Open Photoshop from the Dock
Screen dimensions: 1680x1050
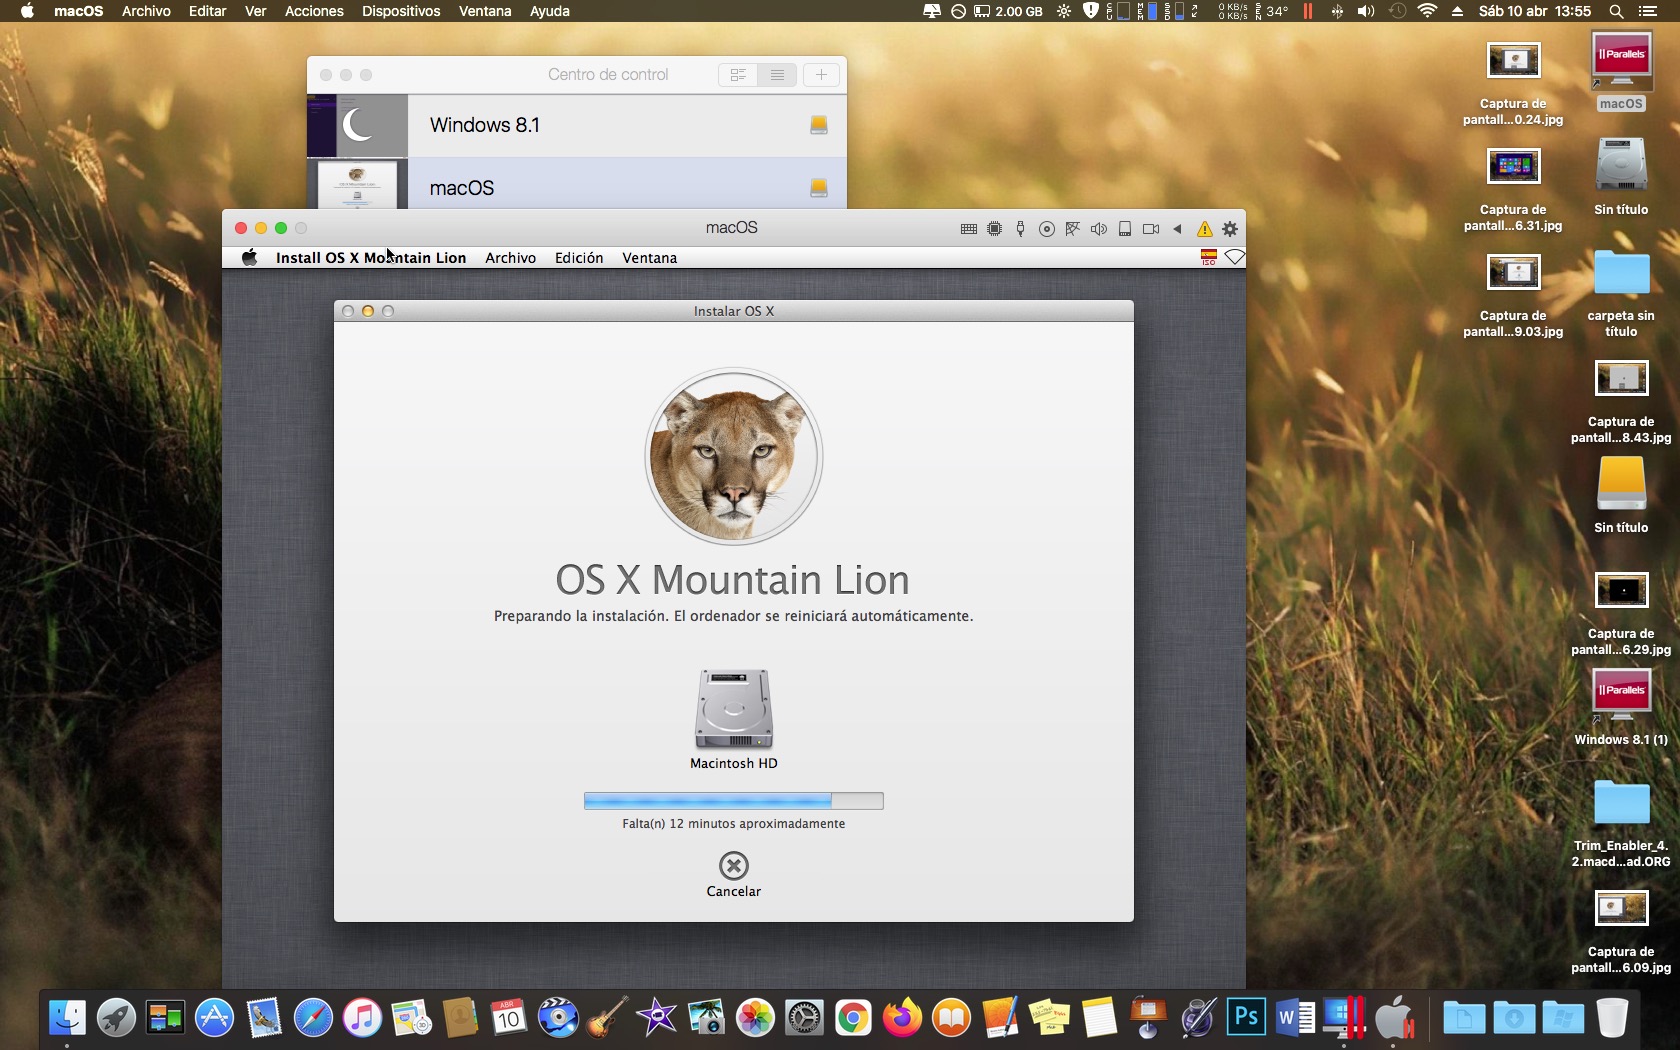pyautogui.click(x=1246, y=1018)
